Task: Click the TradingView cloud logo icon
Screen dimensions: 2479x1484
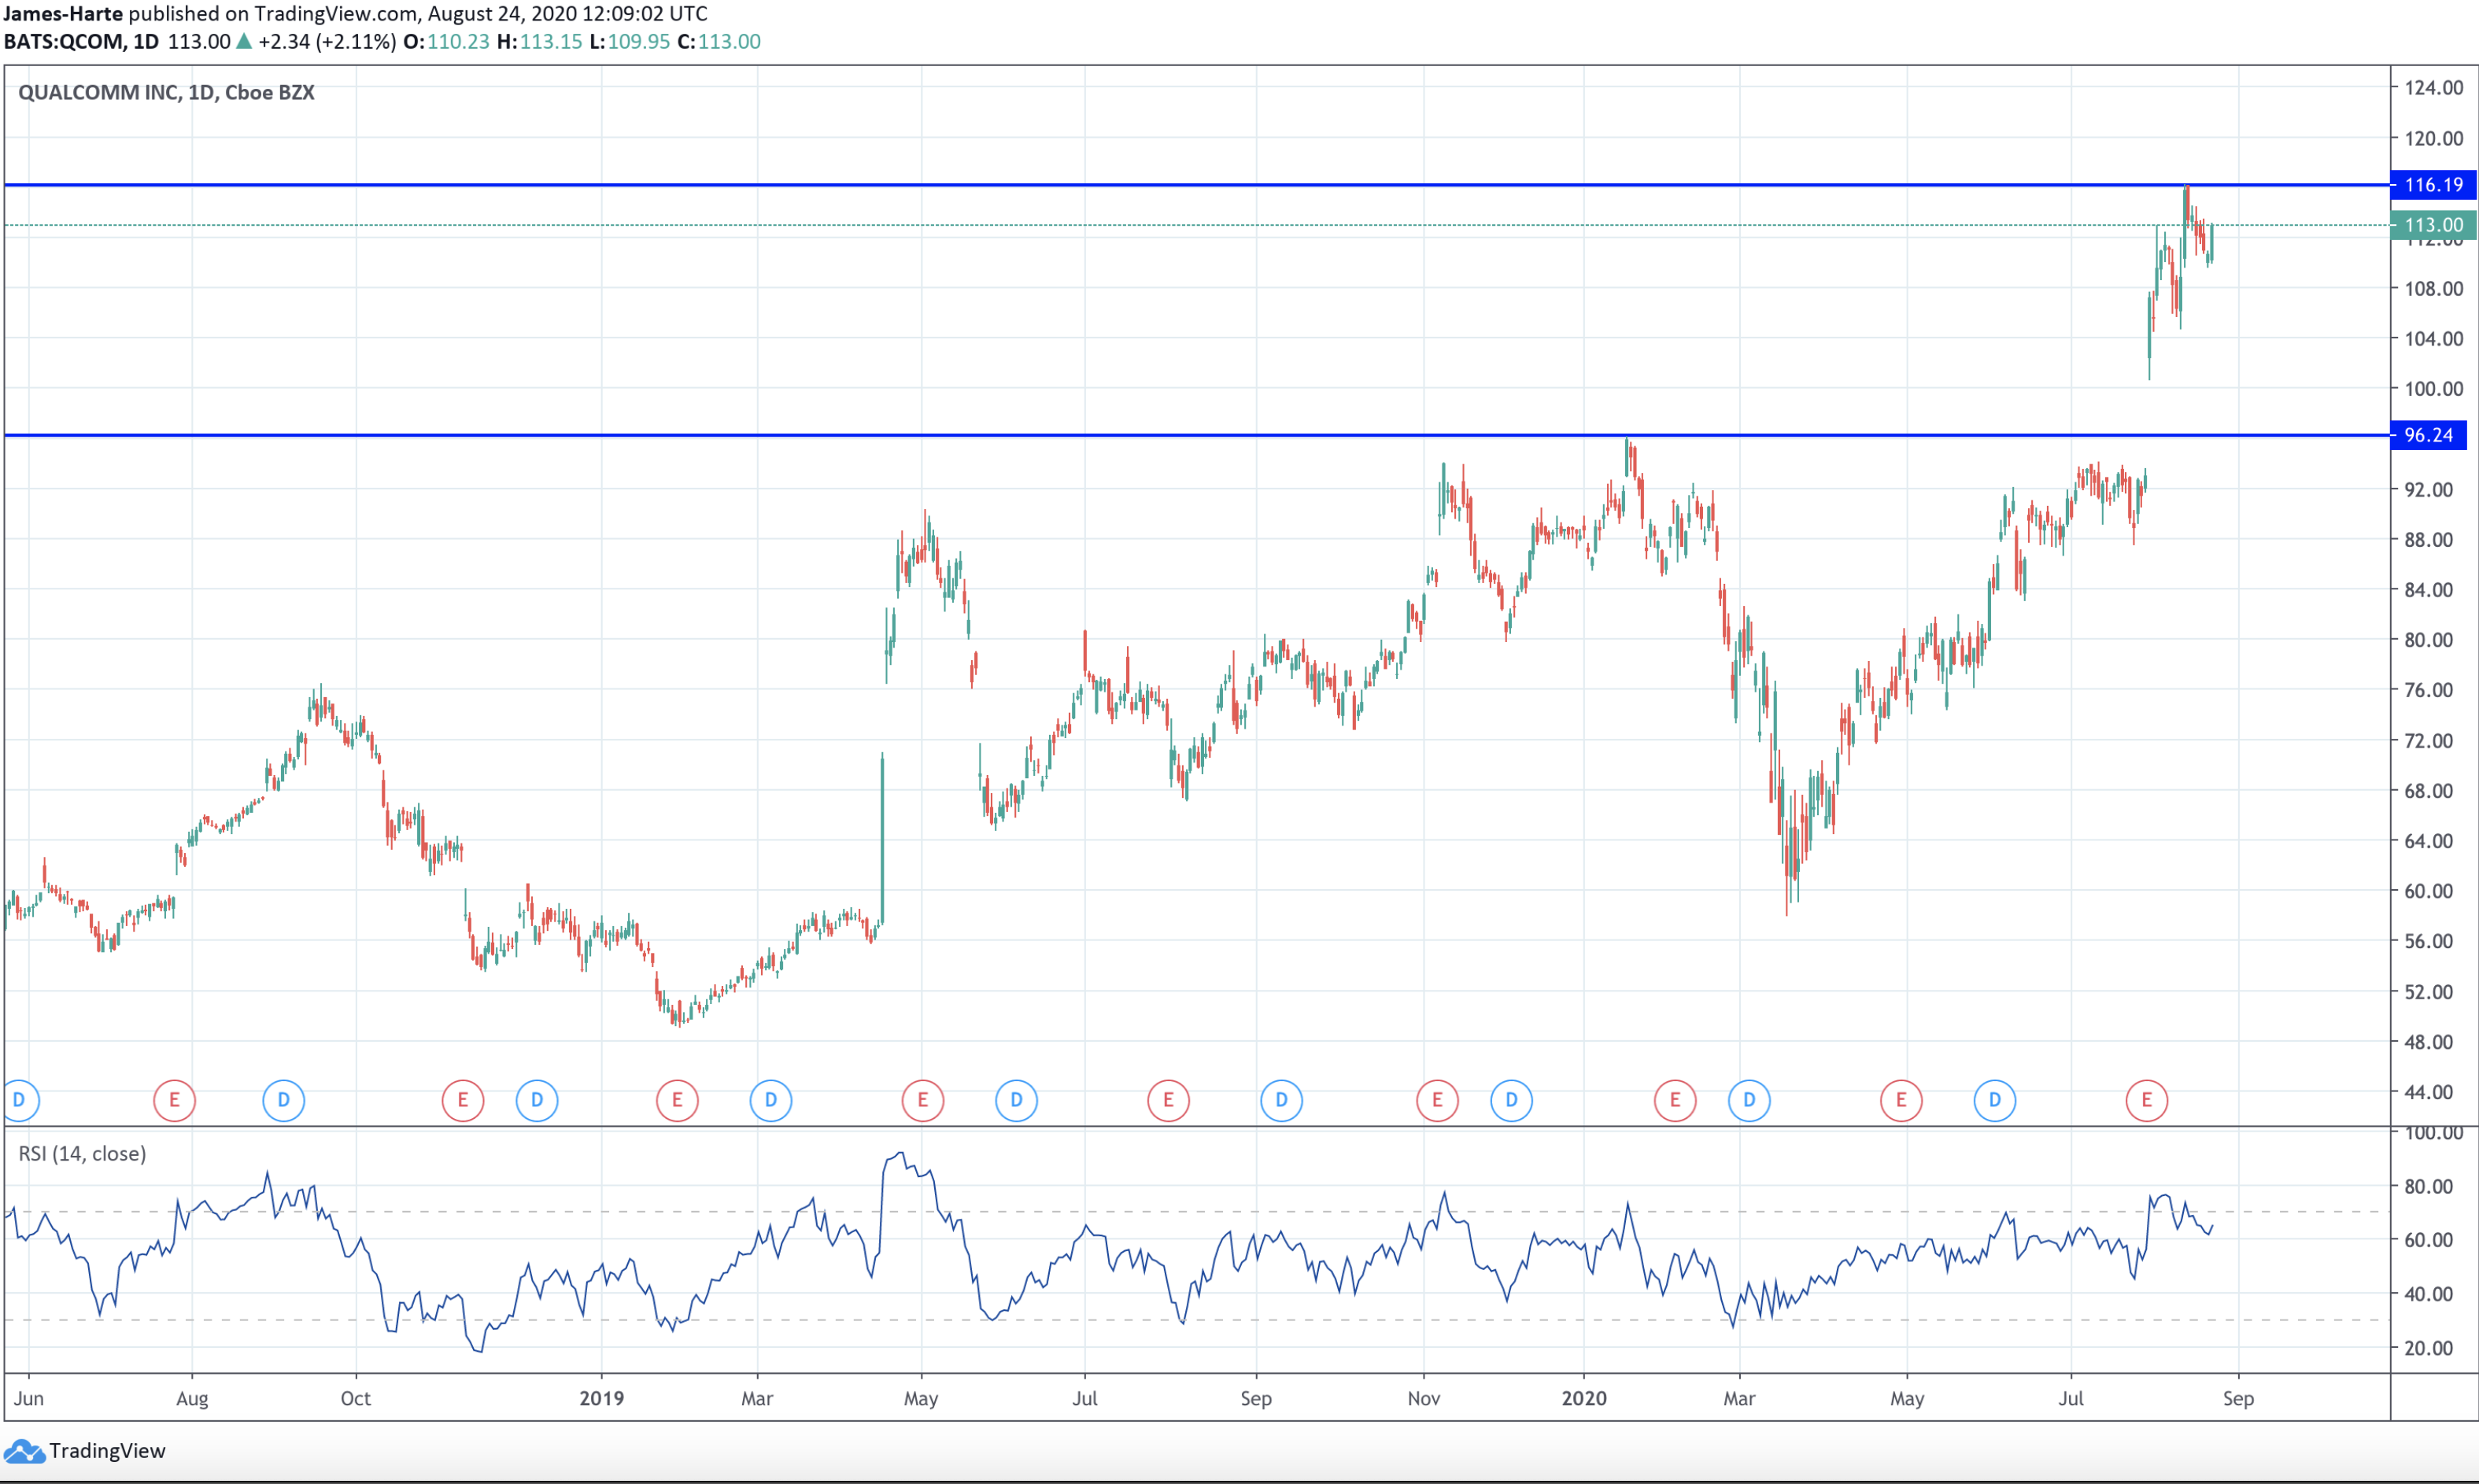Action: coord(24,1451)
